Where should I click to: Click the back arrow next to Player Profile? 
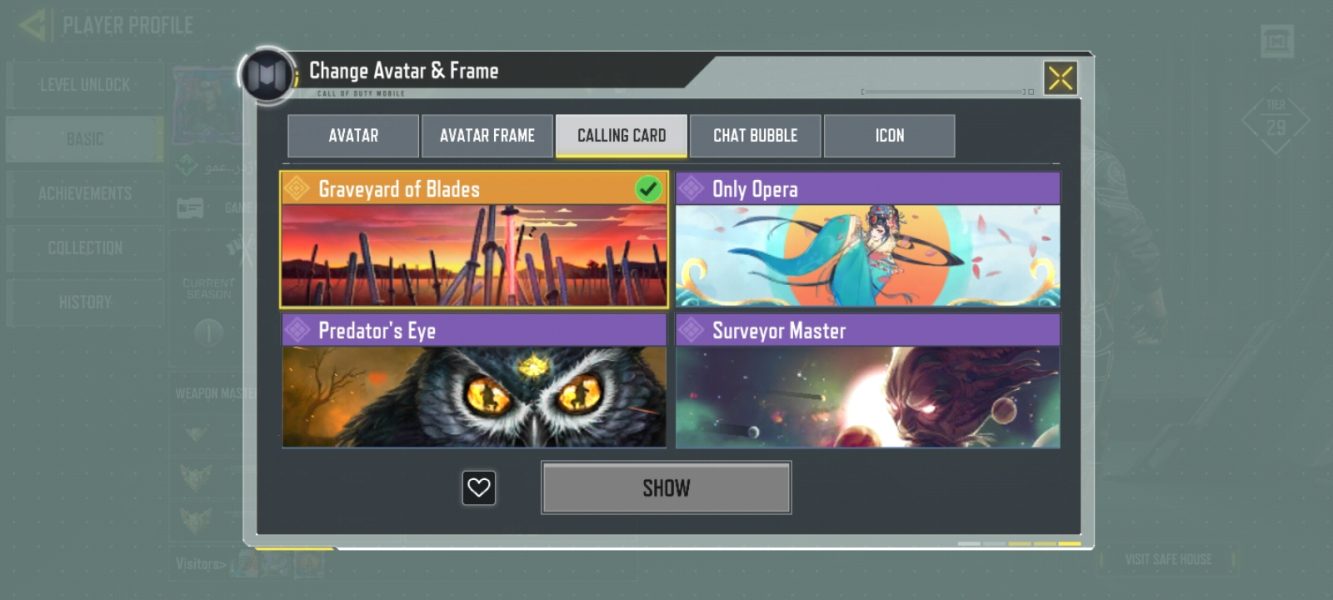point(33,25)
